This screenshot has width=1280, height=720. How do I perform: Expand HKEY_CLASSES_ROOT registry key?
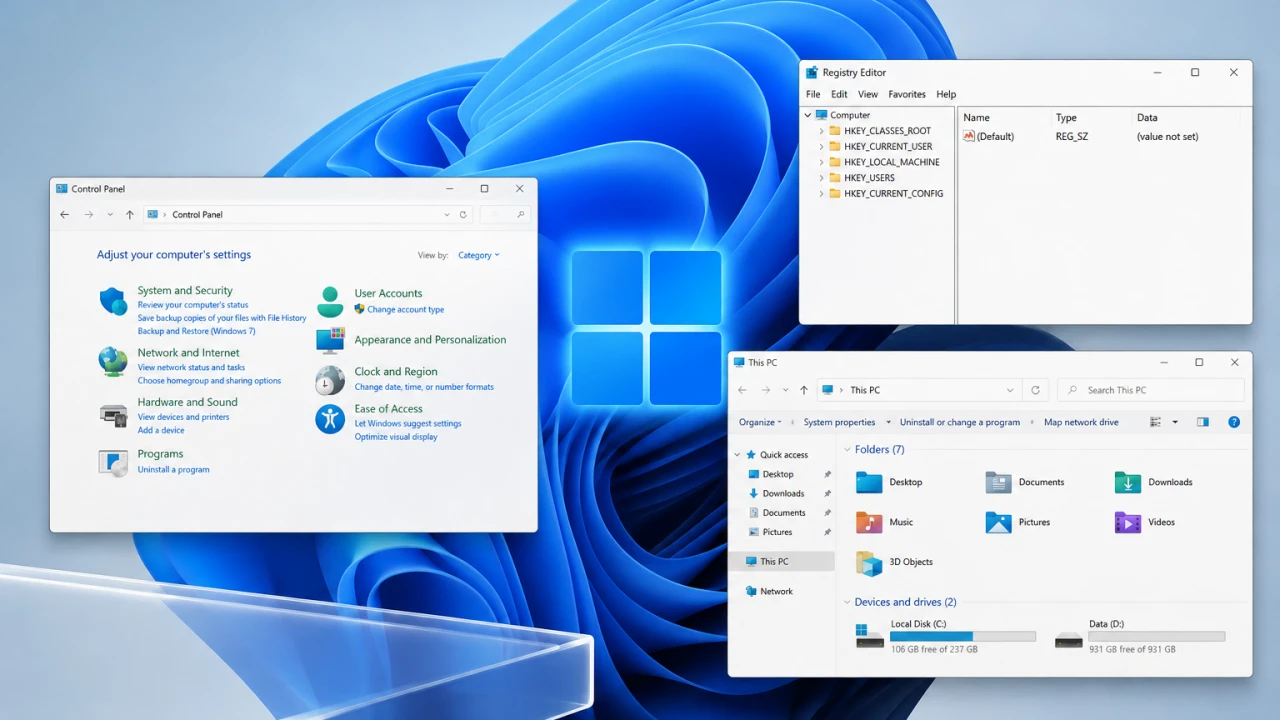coord(822,131)
